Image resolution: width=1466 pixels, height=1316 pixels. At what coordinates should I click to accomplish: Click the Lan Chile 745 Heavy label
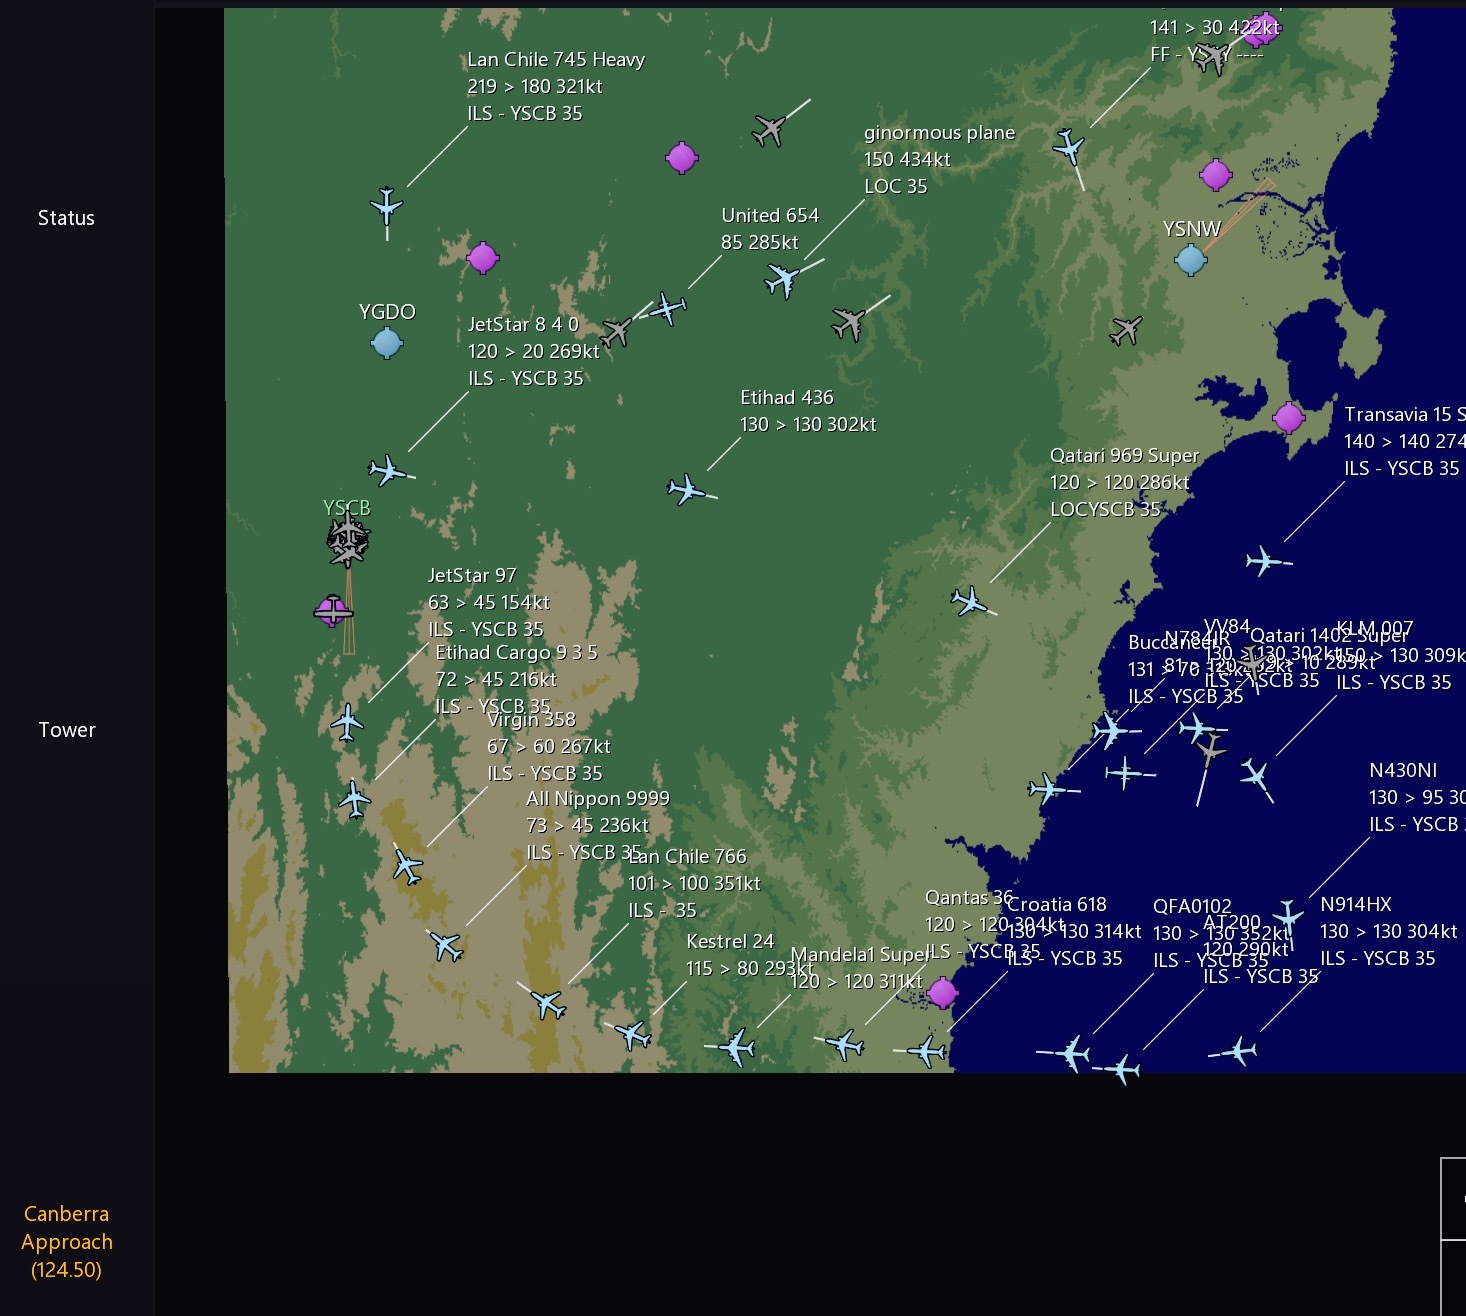(x=556, y=87)
